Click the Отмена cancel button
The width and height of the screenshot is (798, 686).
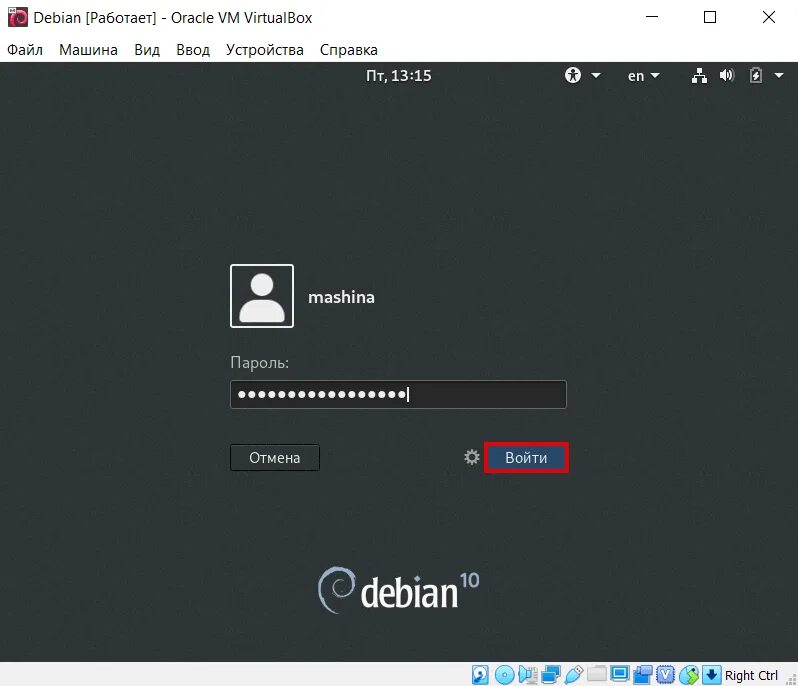[275, 458]
